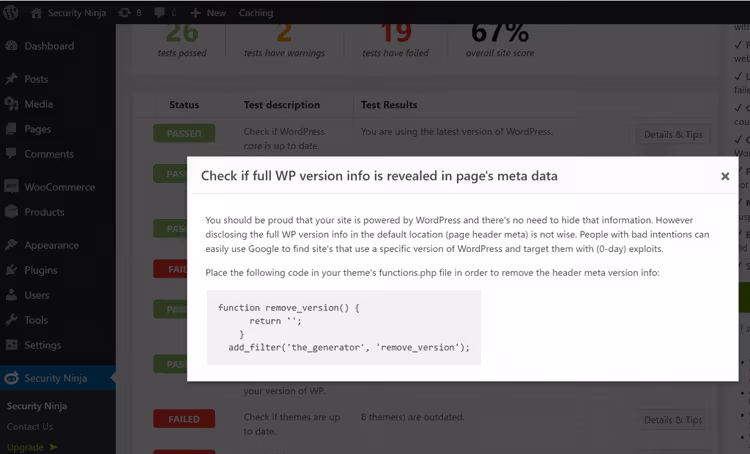The height and width of the screenshot is (454, 750).
Task: Click the Tools wrench icon
Action: tap(11, 320)
